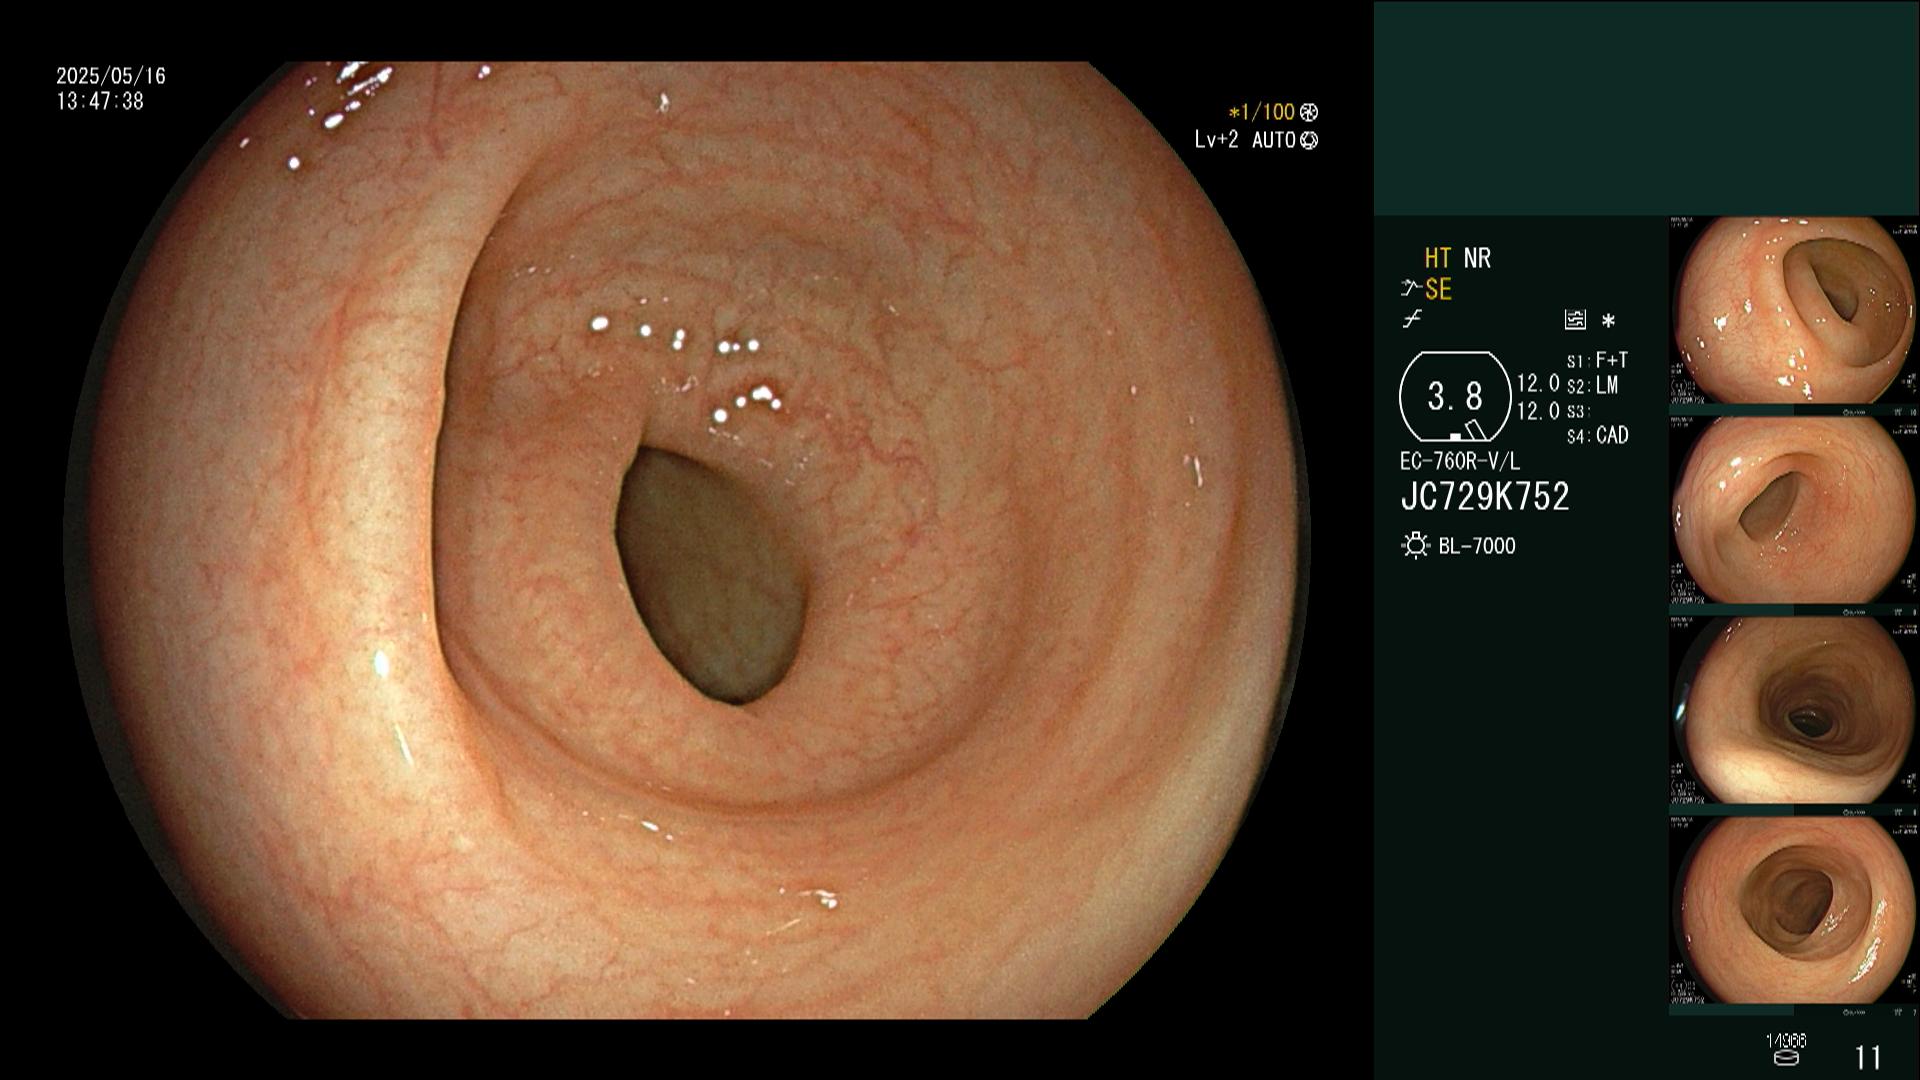Click the main live endoscopic image

(688, 540)
